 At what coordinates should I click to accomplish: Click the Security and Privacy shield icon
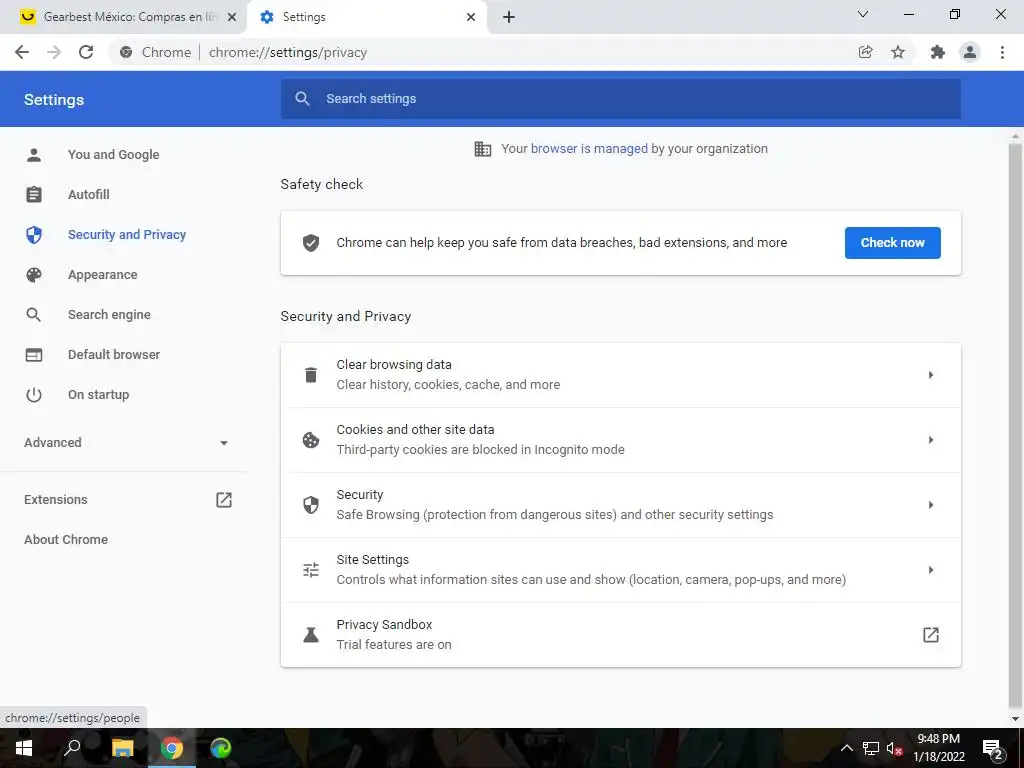pos(34,234)
